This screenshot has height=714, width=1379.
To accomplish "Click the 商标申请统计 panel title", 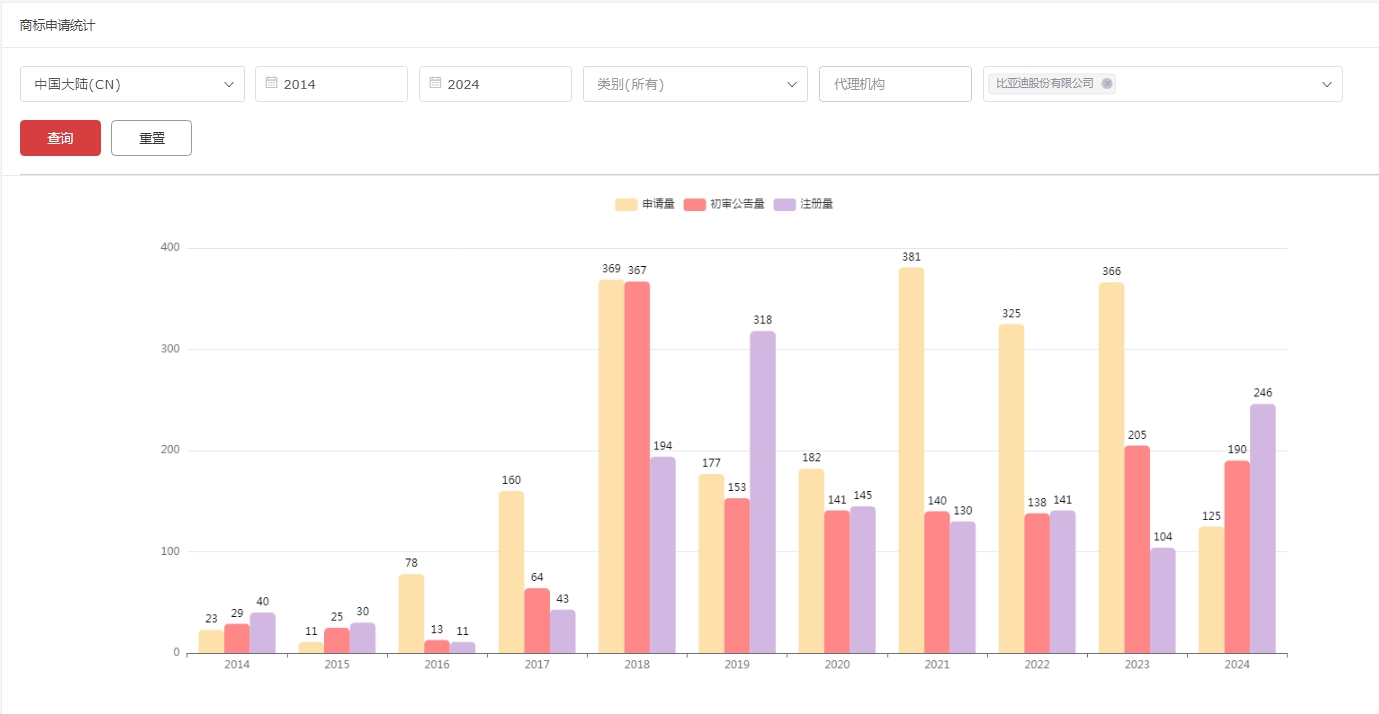I will coord(58,25).
